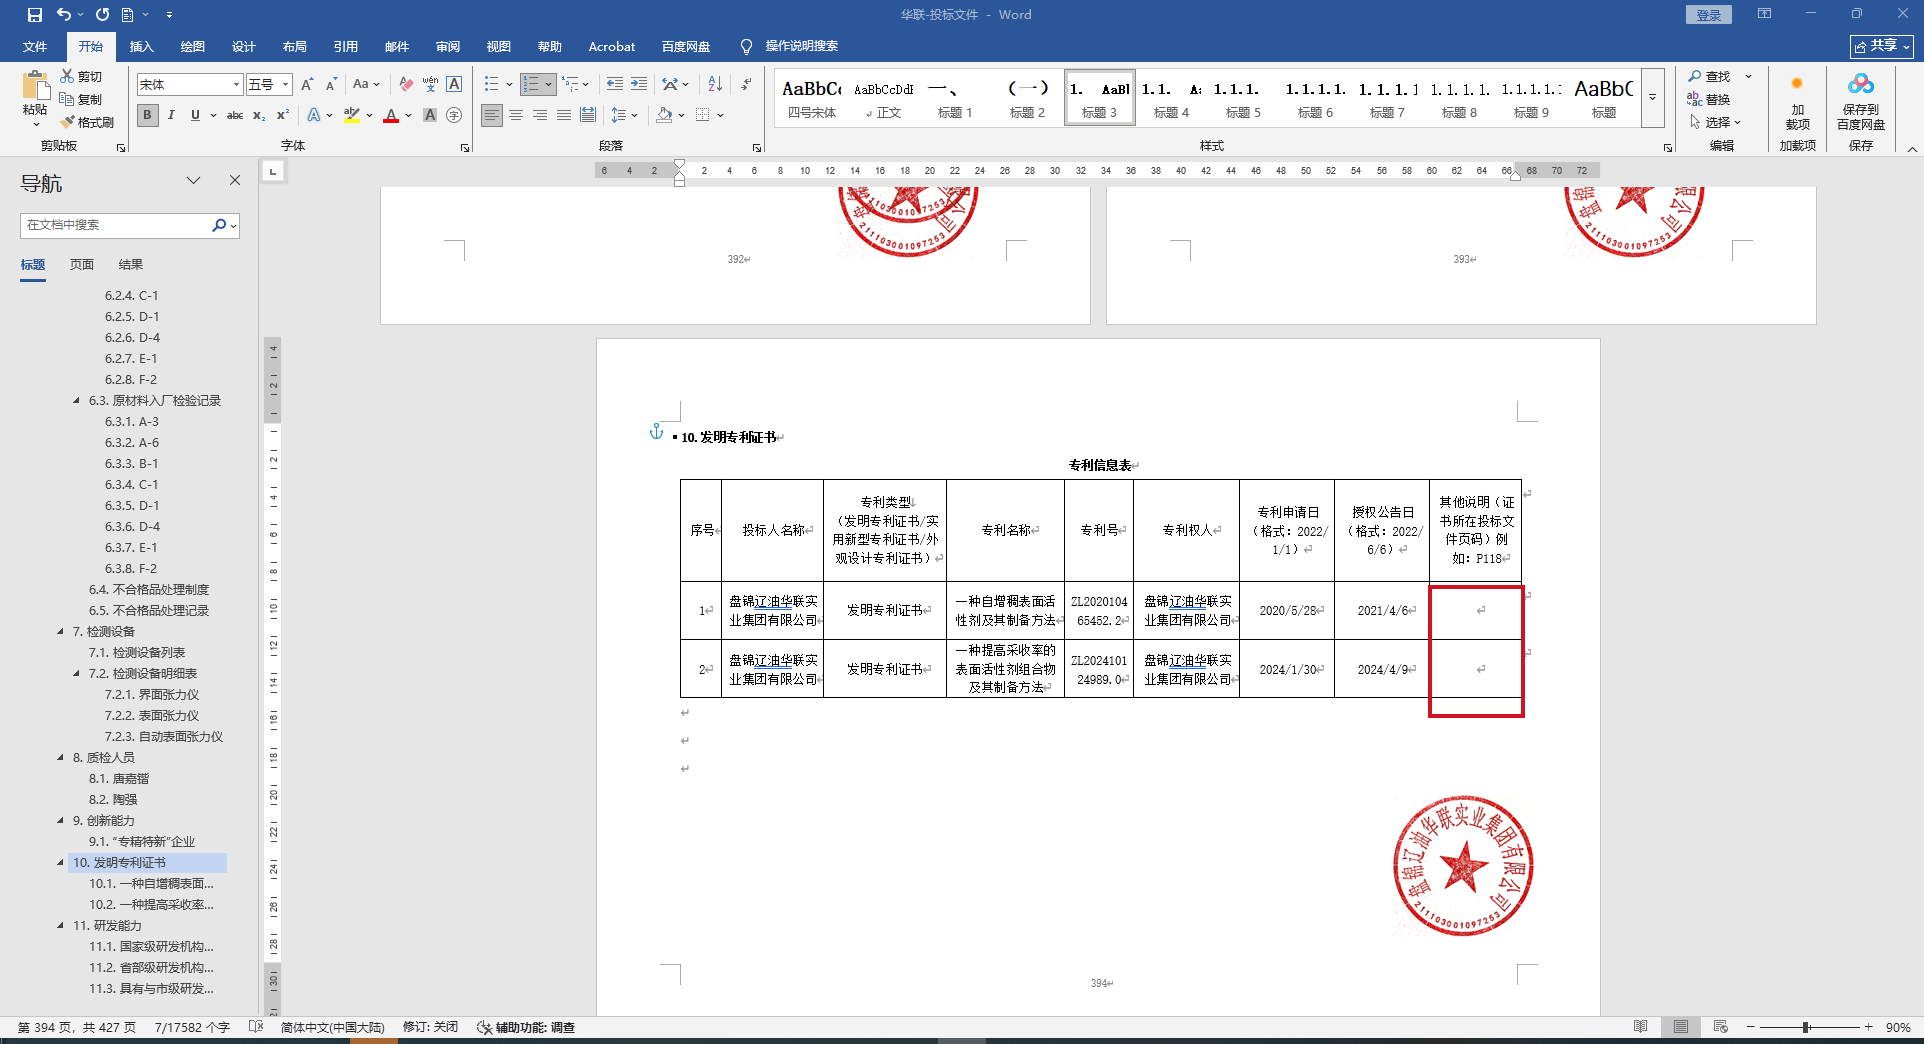Toggle bold formatting

pos(148,115)
